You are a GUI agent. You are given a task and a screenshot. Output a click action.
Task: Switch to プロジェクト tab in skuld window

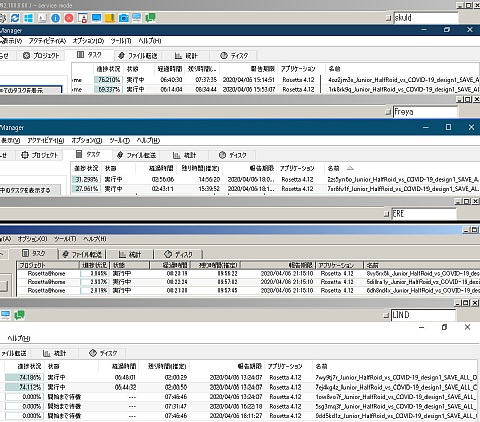coord(41,56)
